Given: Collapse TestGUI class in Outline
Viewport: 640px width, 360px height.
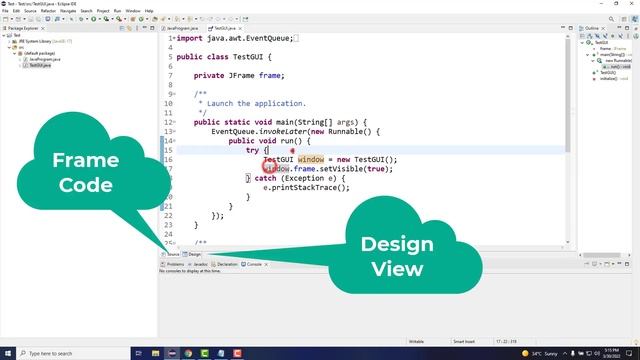Looking at the screenshot, I should coord(582,42).
